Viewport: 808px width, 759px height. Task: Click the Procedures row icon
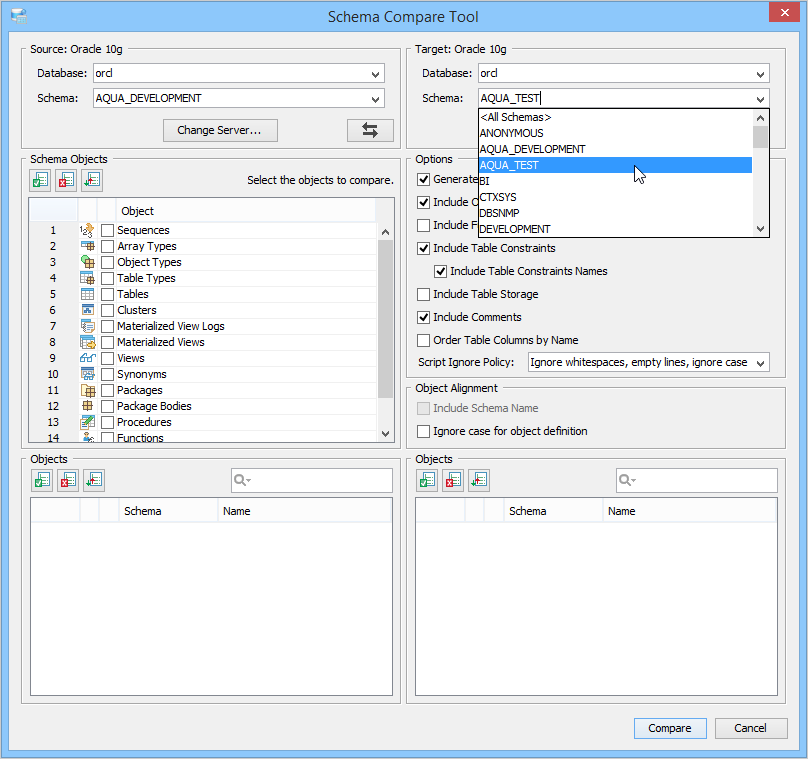coord(88,422)
